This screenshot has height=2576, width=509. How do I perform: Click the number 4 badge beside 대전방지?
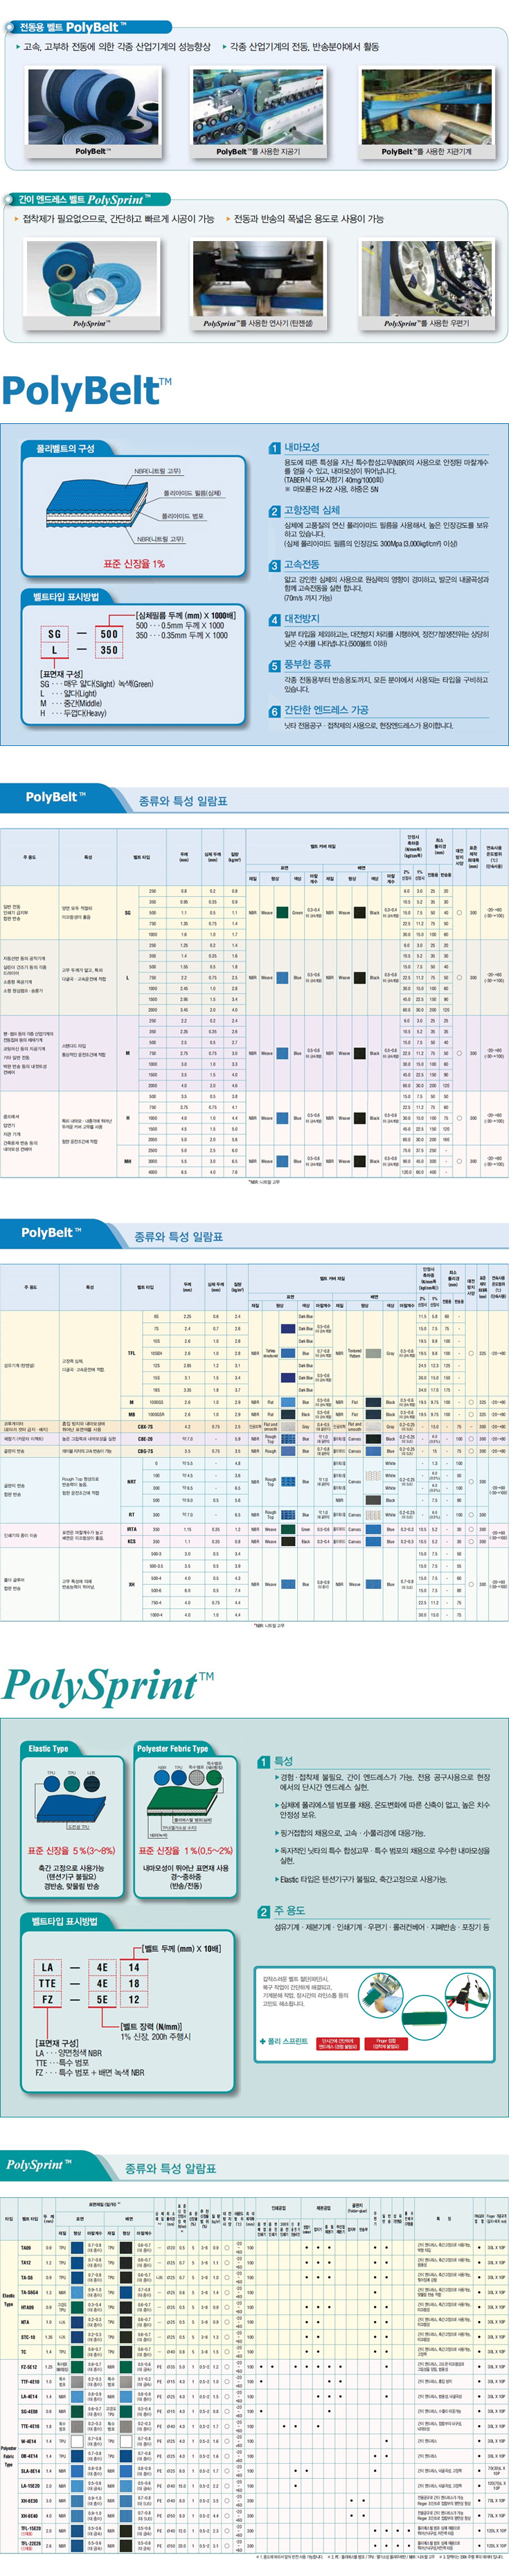coord(274,619)
